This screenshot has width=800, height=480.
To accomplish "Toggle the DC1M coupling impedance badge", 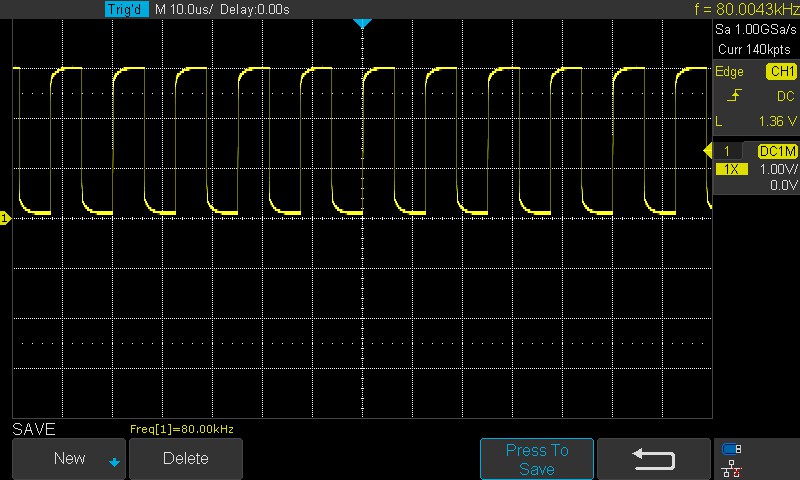I will [x=776, y=151].
